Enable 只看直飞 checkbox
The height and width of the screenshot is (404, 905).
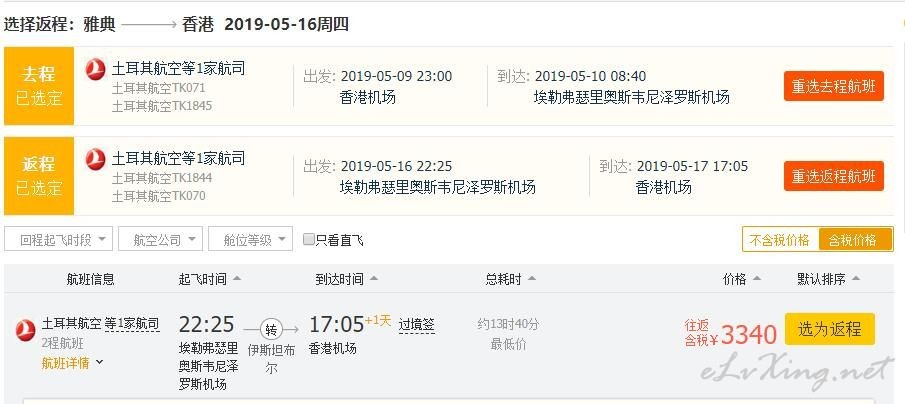[x=309, y=240]
